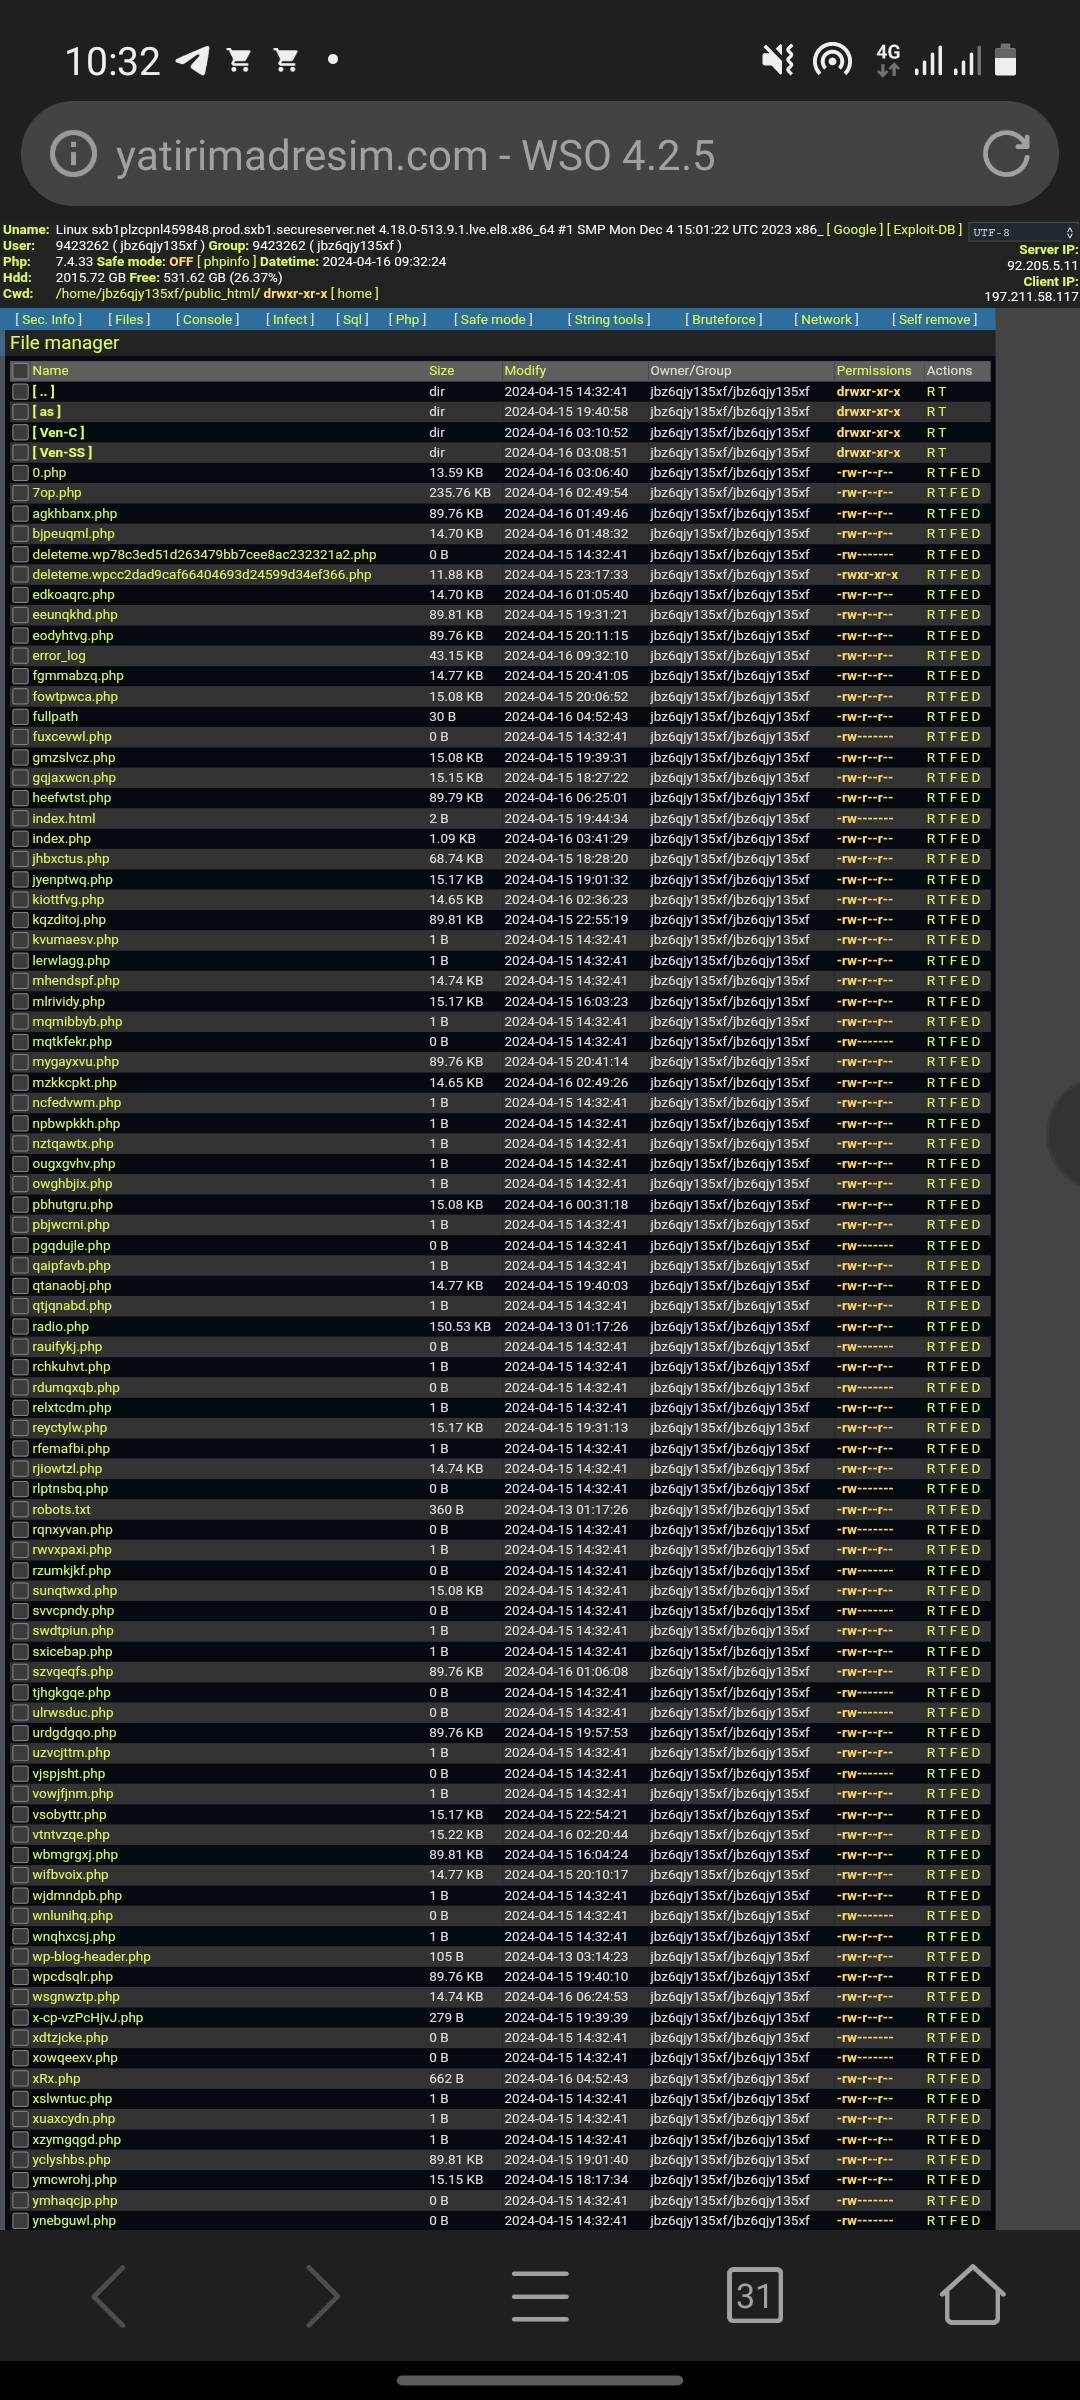Open the browser hamburger menu
1080x2400 pixels.
[x=540, y=2296]
